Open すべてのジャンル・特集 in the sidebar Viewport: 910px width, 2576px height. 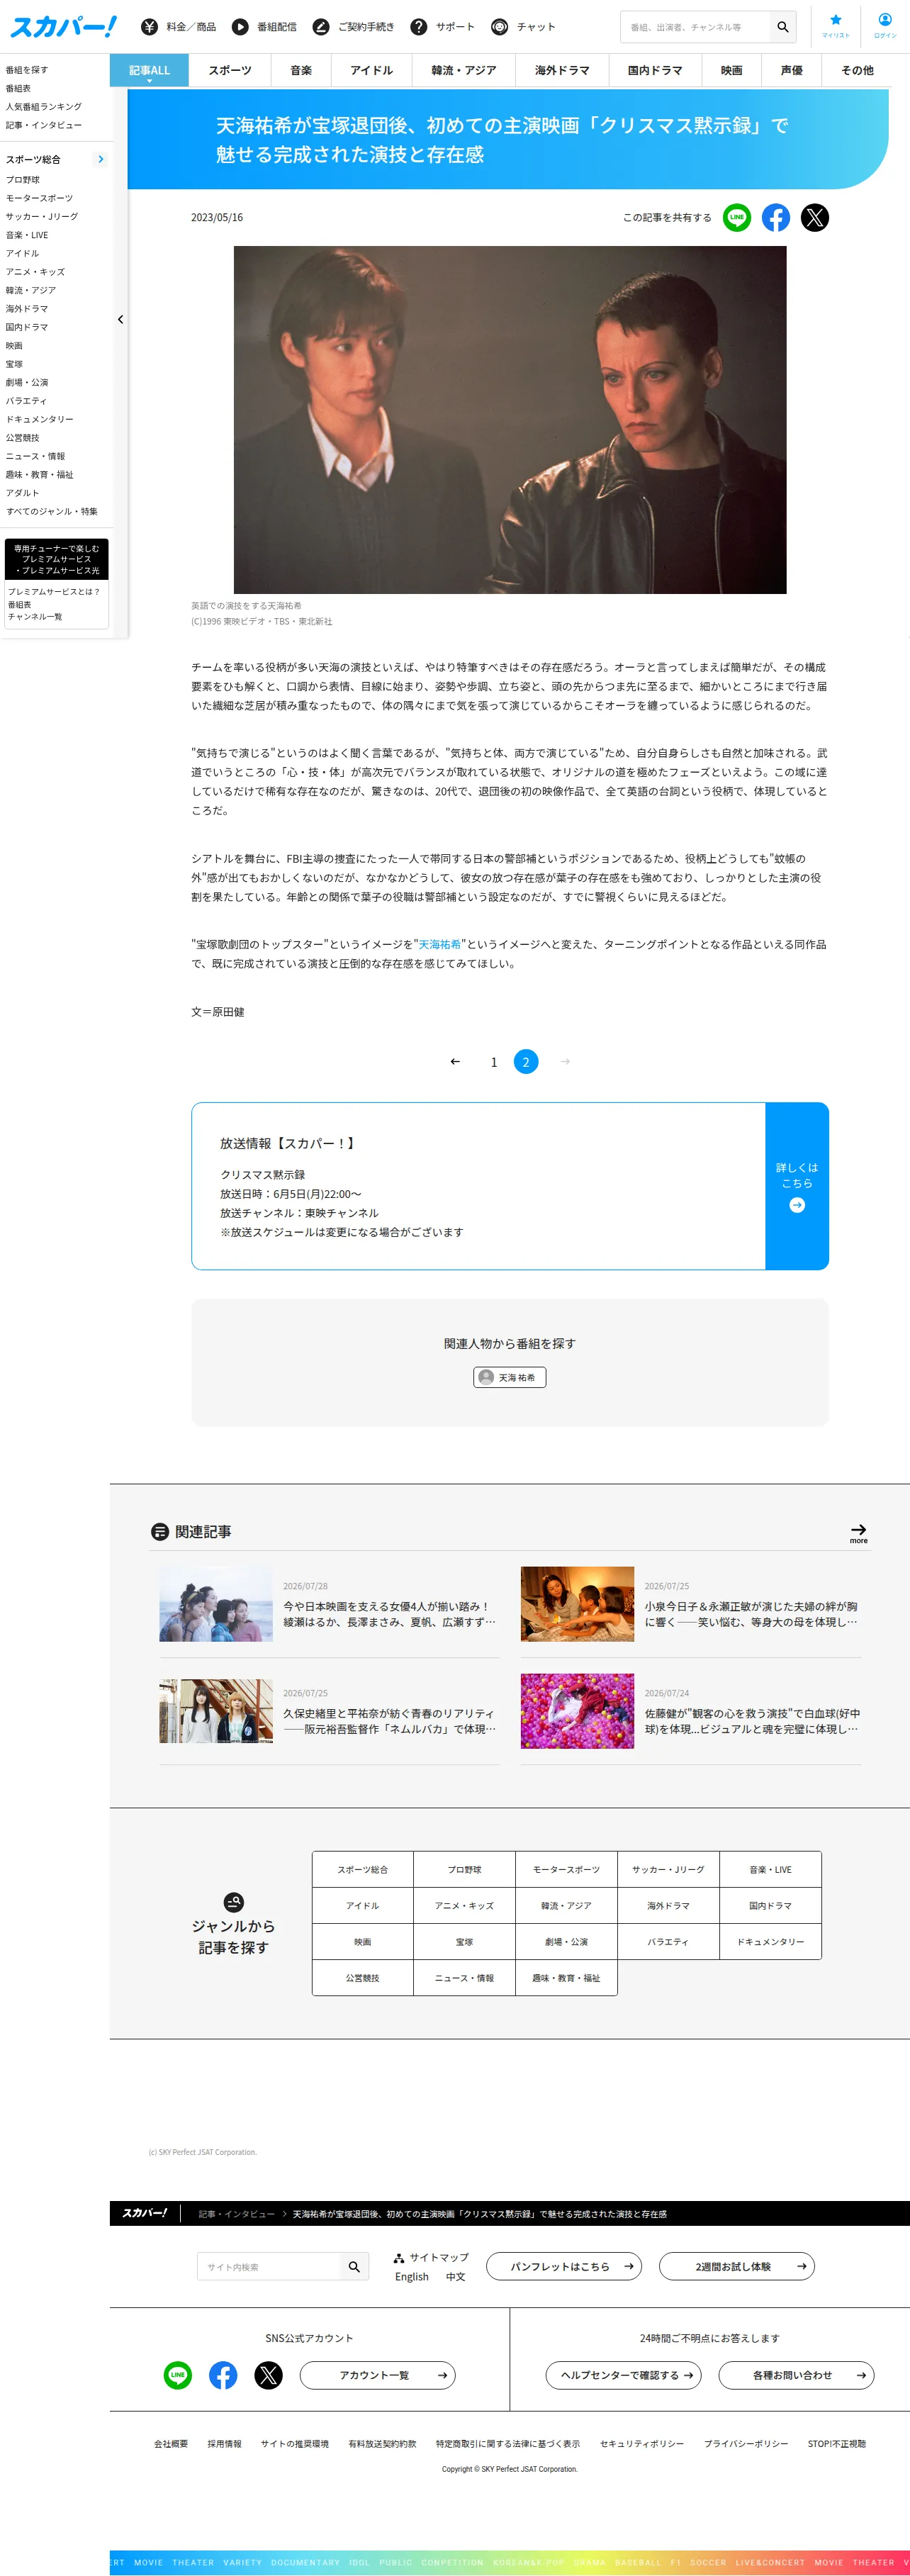click(x=52, y=511)
